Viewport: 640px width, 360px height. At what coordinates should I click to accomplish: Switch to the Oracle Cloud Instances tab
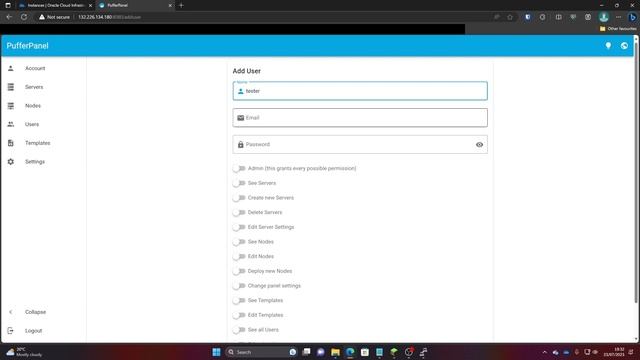coord(55,5)
